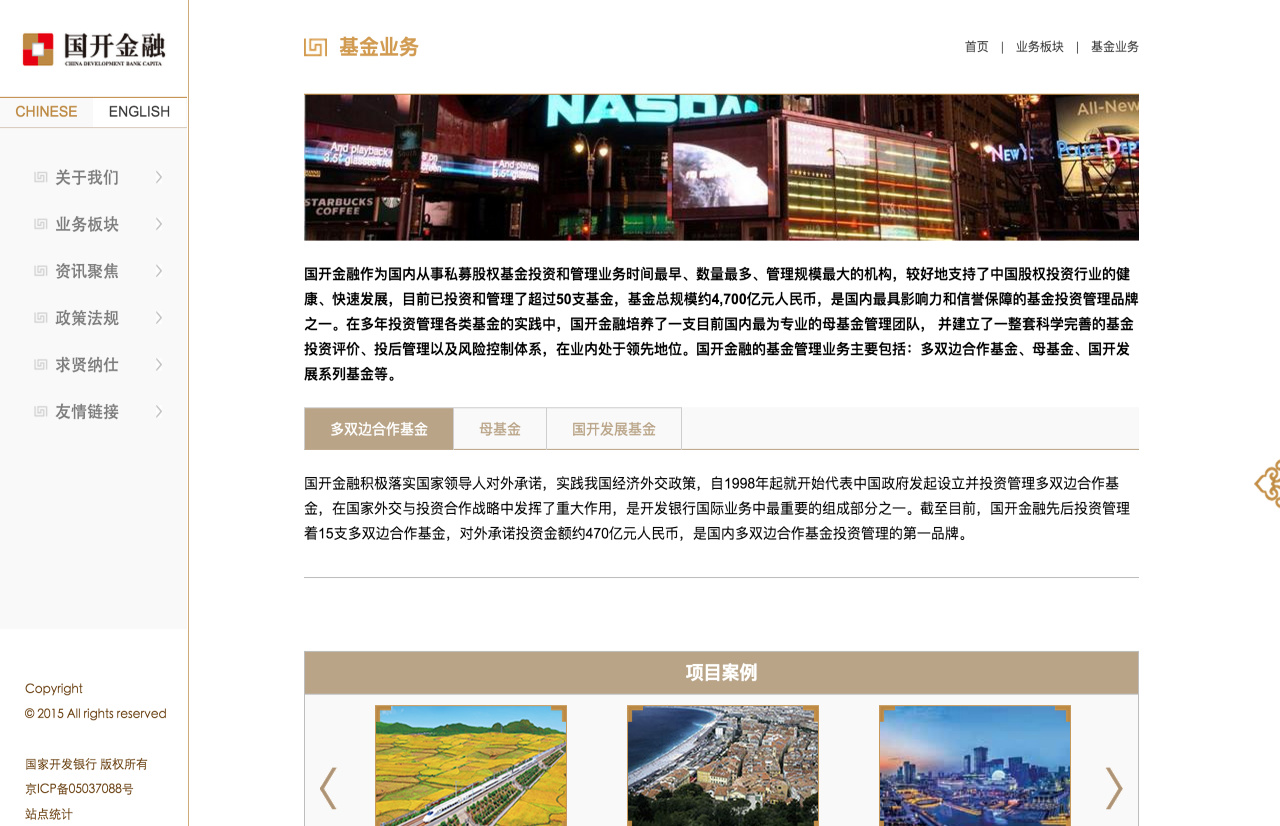Viewport: 1280px width, 826px height.
Task: Select the 母基金 tab
Action: click(500, 429)
